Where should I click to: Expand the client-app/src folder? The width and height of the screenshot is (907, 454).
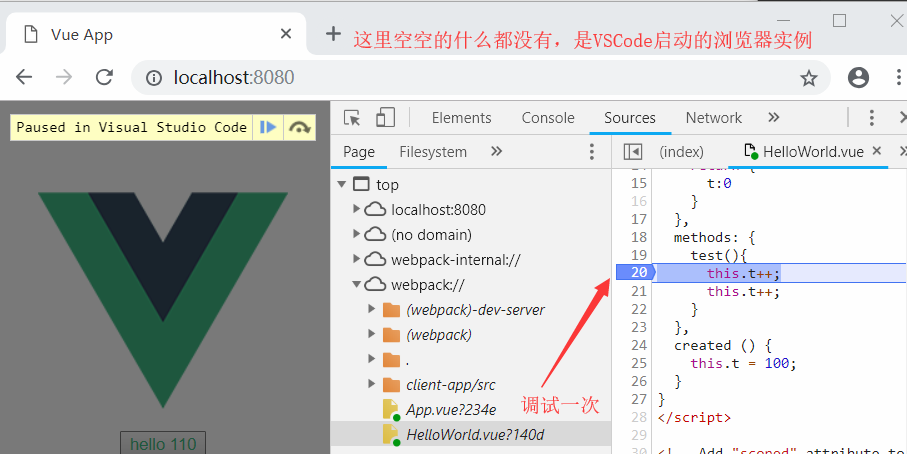tap(372, 384)
